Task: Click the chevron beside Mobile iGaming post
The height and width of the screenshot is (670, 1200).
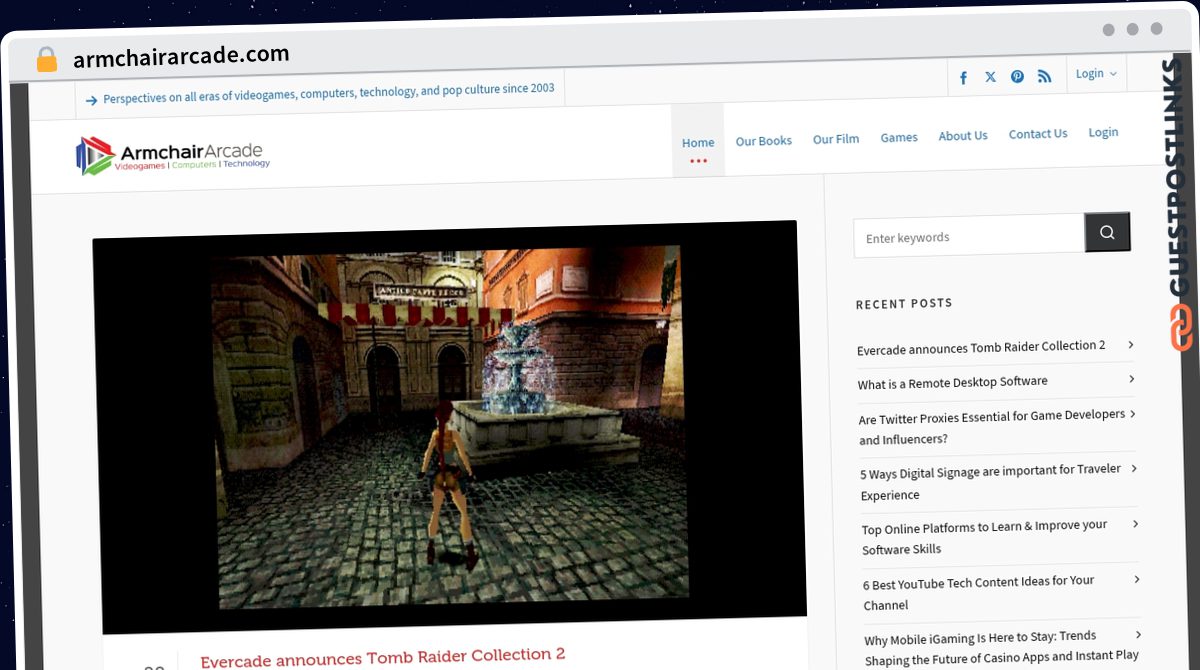Action: 1137,634
